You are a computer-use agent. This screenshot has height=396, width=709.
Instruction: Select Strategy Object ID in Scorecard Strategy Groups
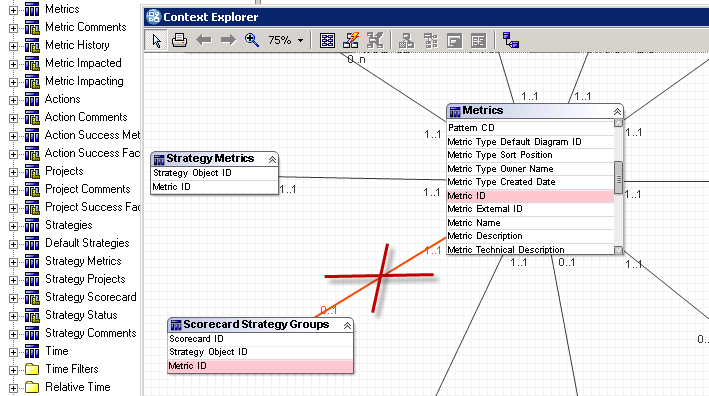(260, 352)
